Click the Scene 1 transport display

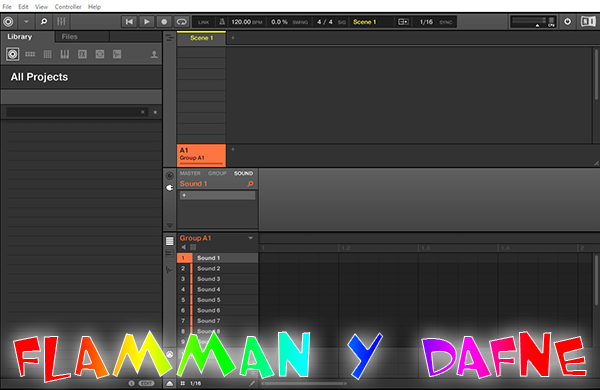pos(365,22)
